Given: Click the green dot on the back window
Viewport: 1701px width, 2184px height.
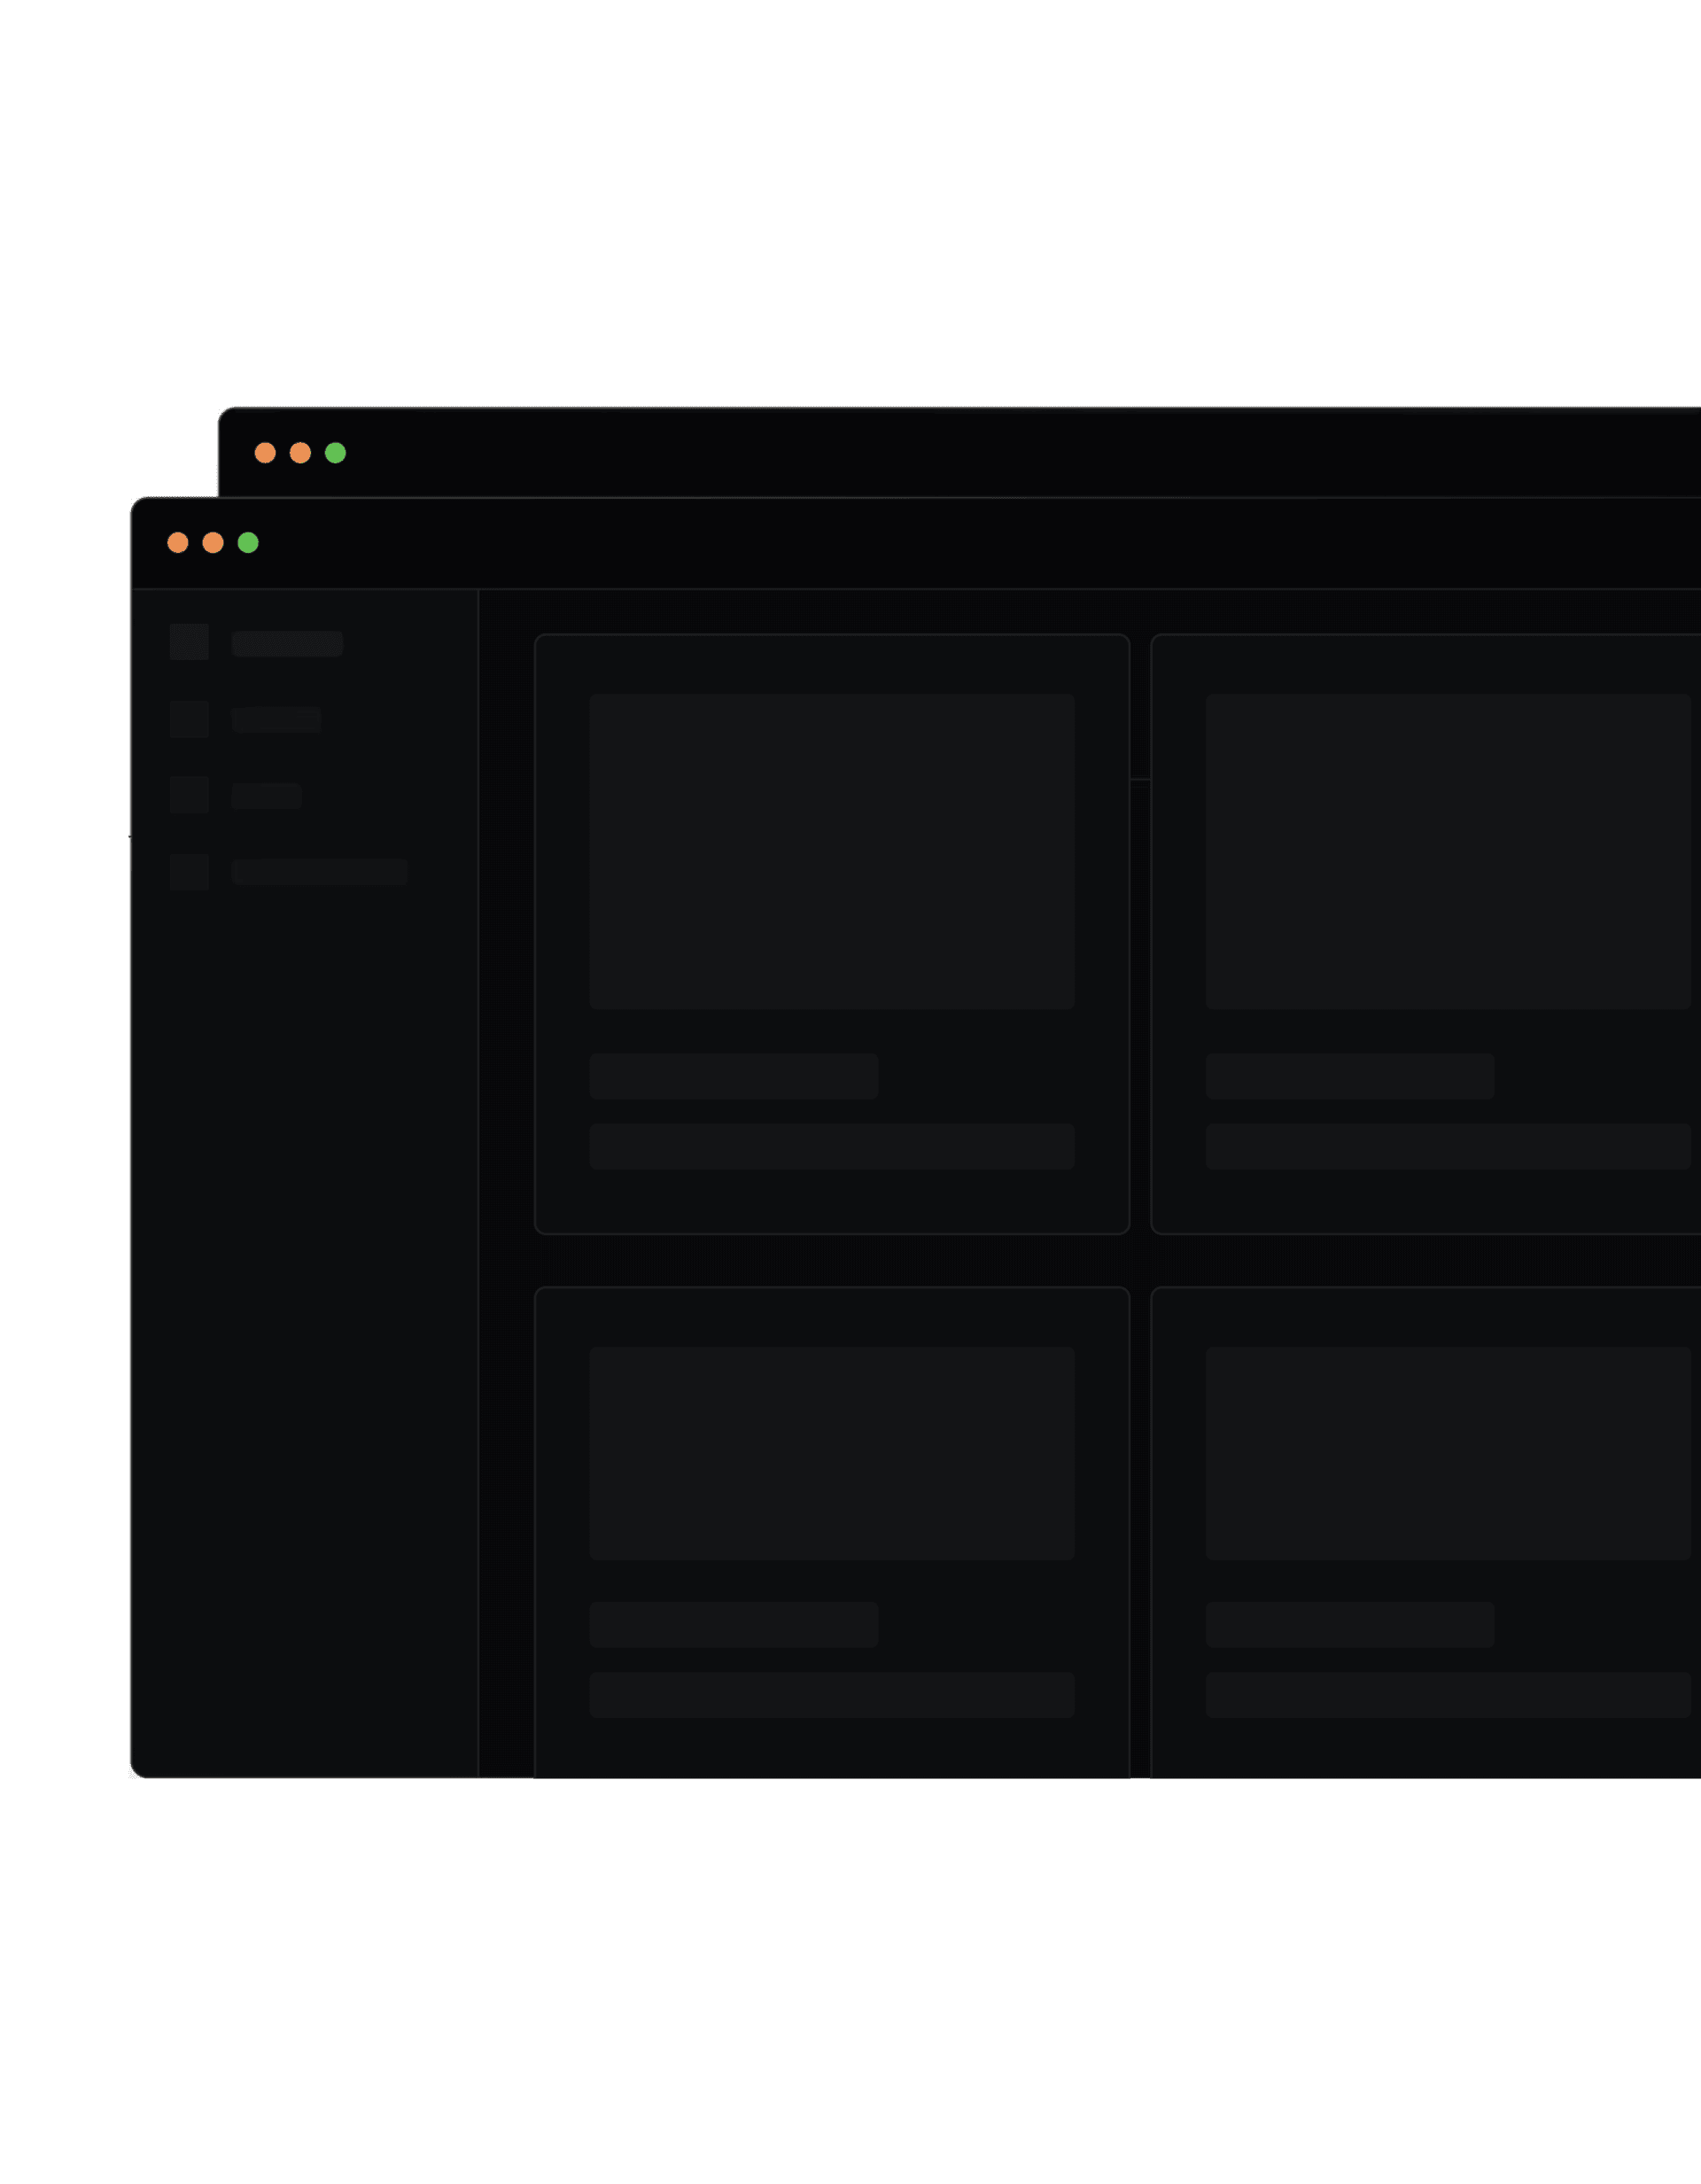Looking at the screenshot, I should click(335, 453).
